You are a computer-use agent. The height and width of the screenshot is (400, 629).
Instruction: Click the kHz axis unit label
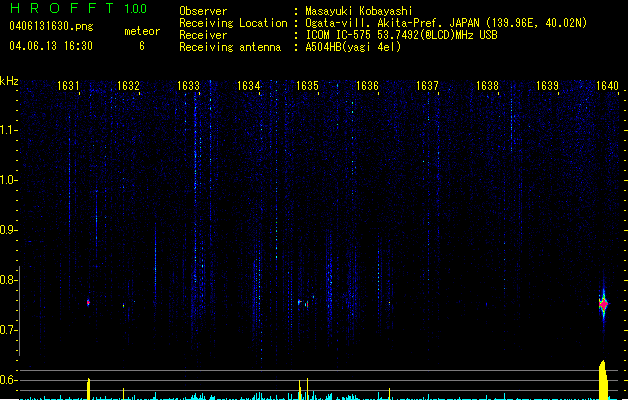pos(9,81)
